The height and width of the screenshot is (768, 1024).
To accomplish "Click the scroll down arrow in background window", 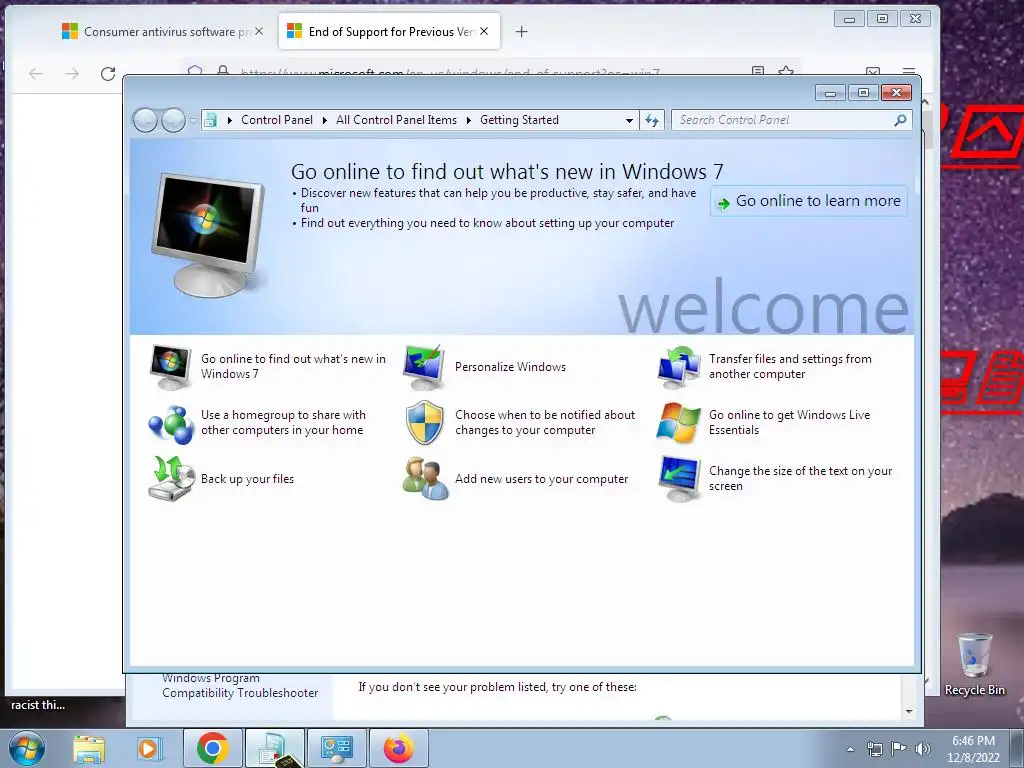I will point(910,712).
